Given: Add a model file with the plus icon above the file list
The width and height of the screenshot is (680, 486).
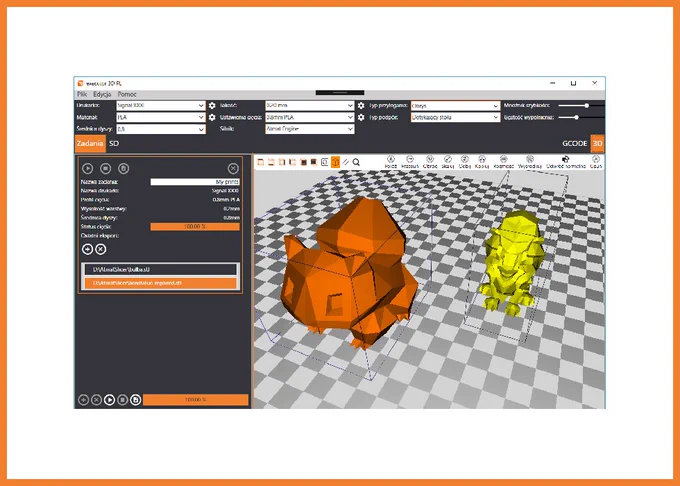Looking at the screenshot, I should coord(87,249).
